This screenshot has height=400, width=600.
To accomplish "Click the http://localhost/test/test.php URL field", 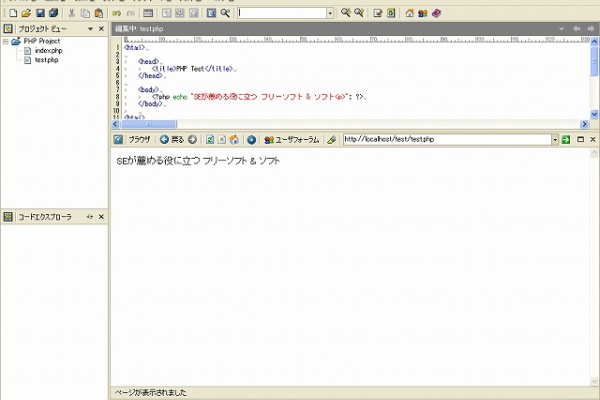I will (x=447, y=140).
